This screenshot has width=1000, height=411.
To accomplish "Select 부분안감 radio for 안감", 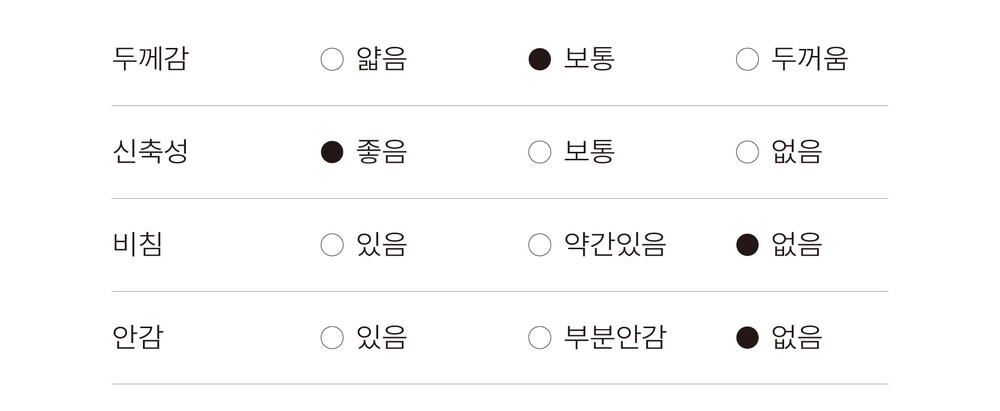I will click(x=540, y=338).
